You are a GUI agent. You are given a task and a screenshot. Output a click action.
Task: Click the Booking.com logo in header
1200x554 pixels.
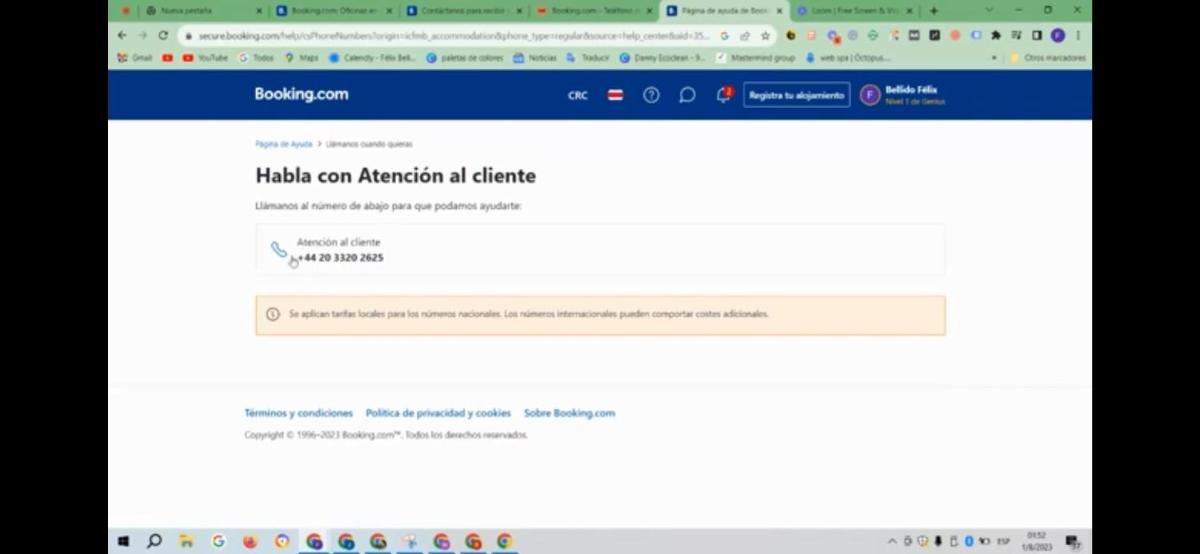[x=301, y=94]
